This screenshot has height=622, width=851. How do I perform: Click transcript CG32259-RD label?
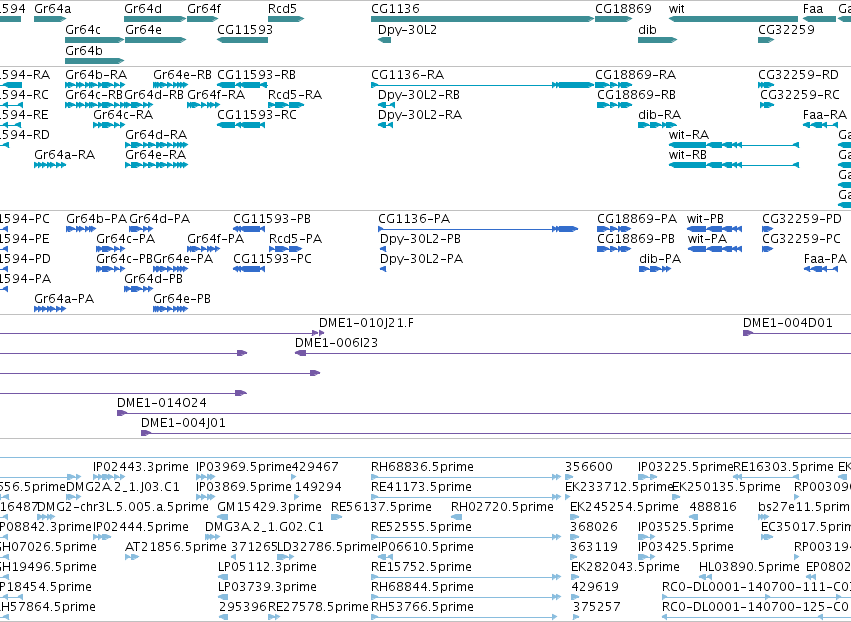[798, 75]
